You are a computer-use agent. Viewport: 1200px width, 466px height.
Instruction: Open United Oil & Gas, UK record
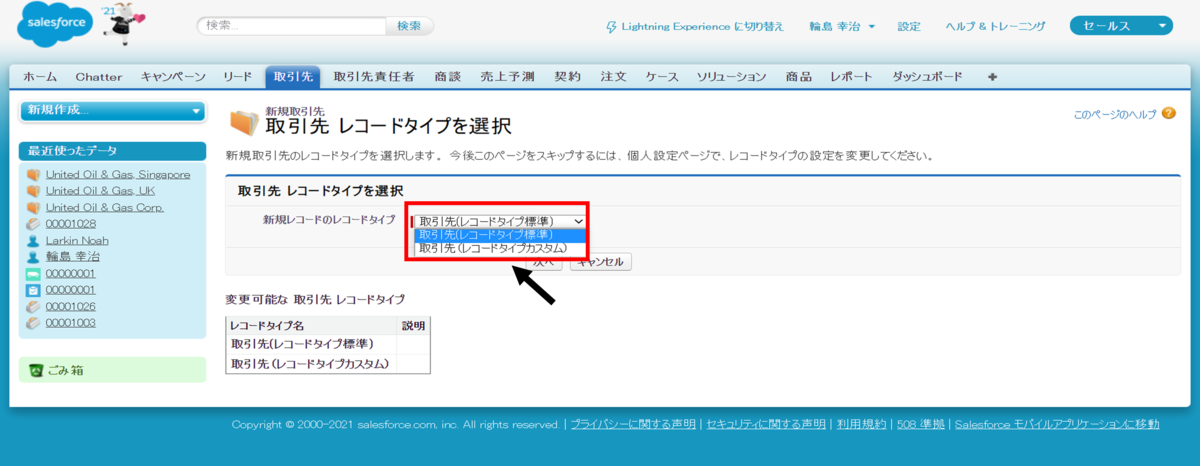(100, 191)
